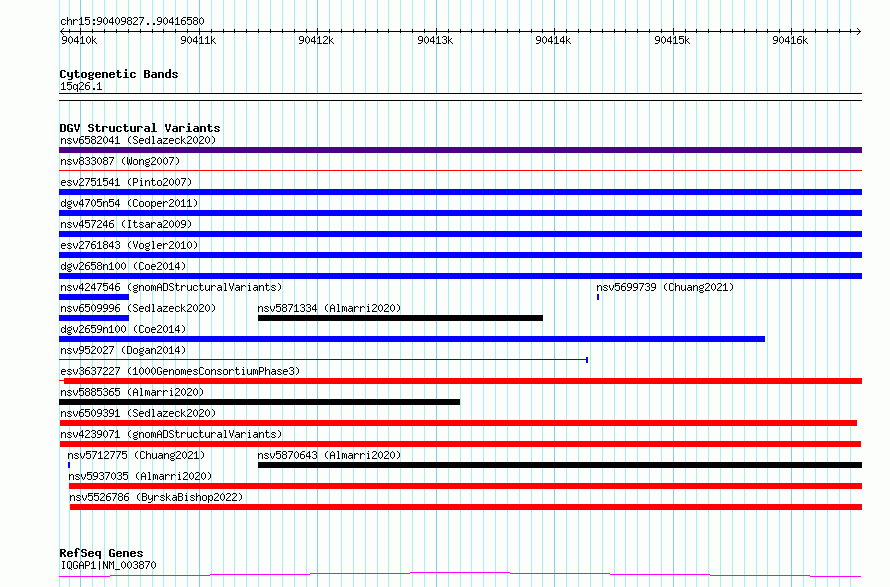Open the IQGAP1|NM_003870 gene label
The image size is (890, 587).
pyautogui.click(x=108, y=565)
